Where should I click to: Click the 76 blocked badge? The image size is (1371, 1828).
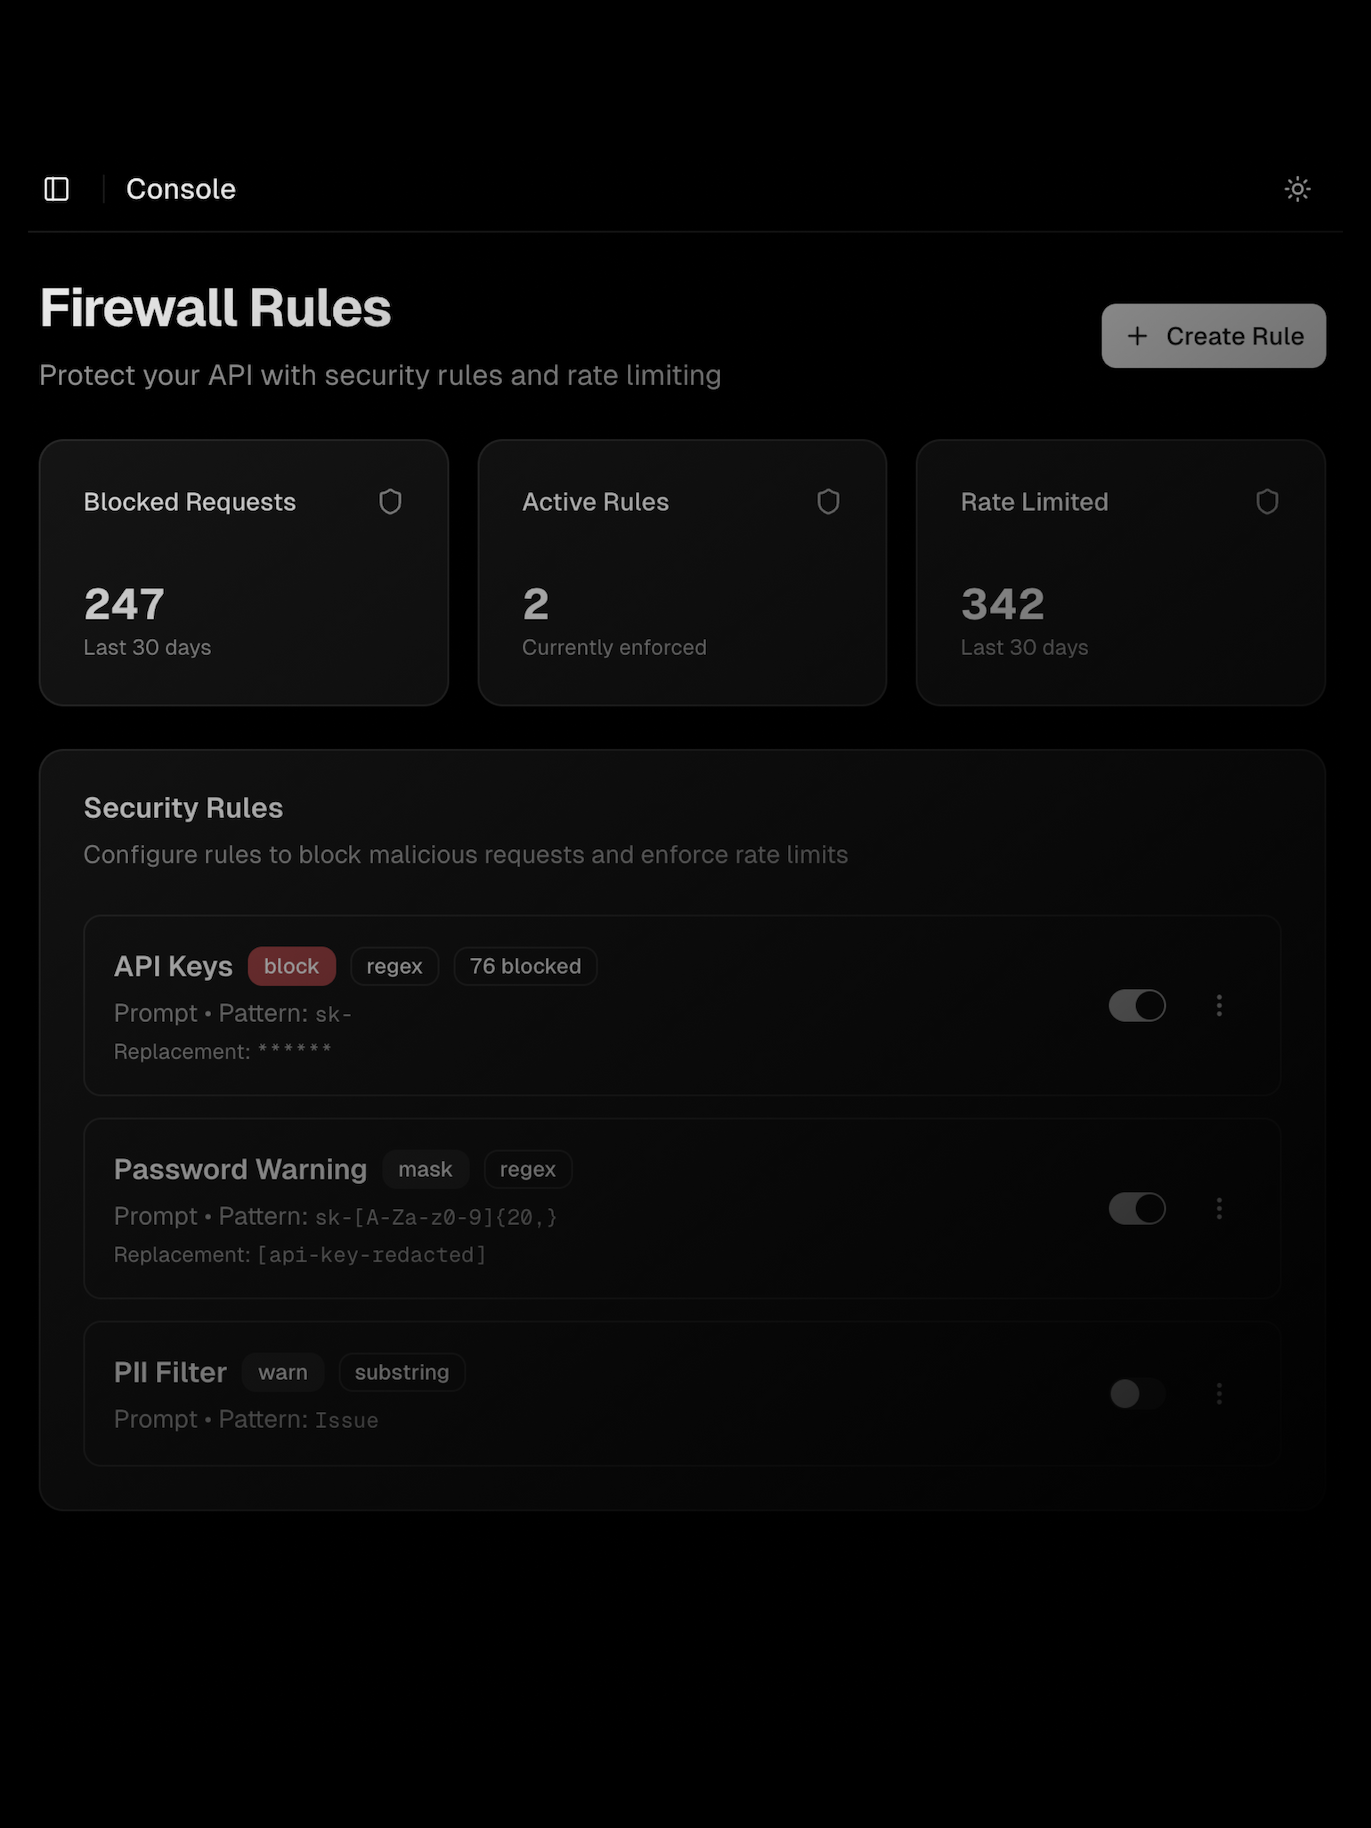pyautogui.click(x=525, y=966)
